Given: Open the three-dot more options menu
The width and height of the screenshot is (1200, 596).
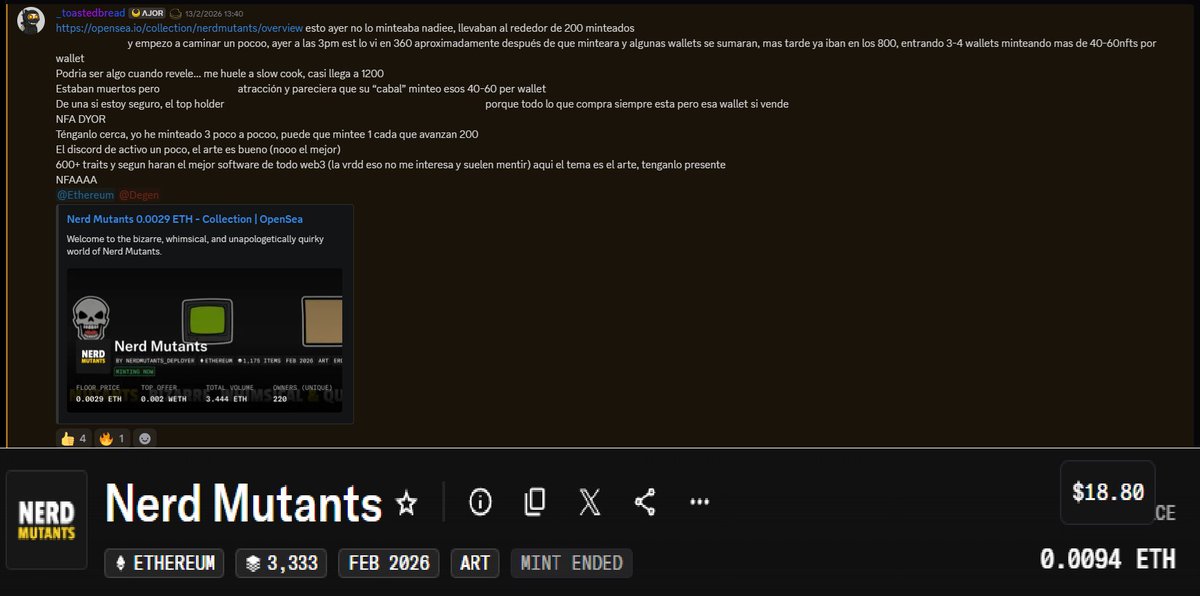Looking at the screenshot, I should pos(699,502).
